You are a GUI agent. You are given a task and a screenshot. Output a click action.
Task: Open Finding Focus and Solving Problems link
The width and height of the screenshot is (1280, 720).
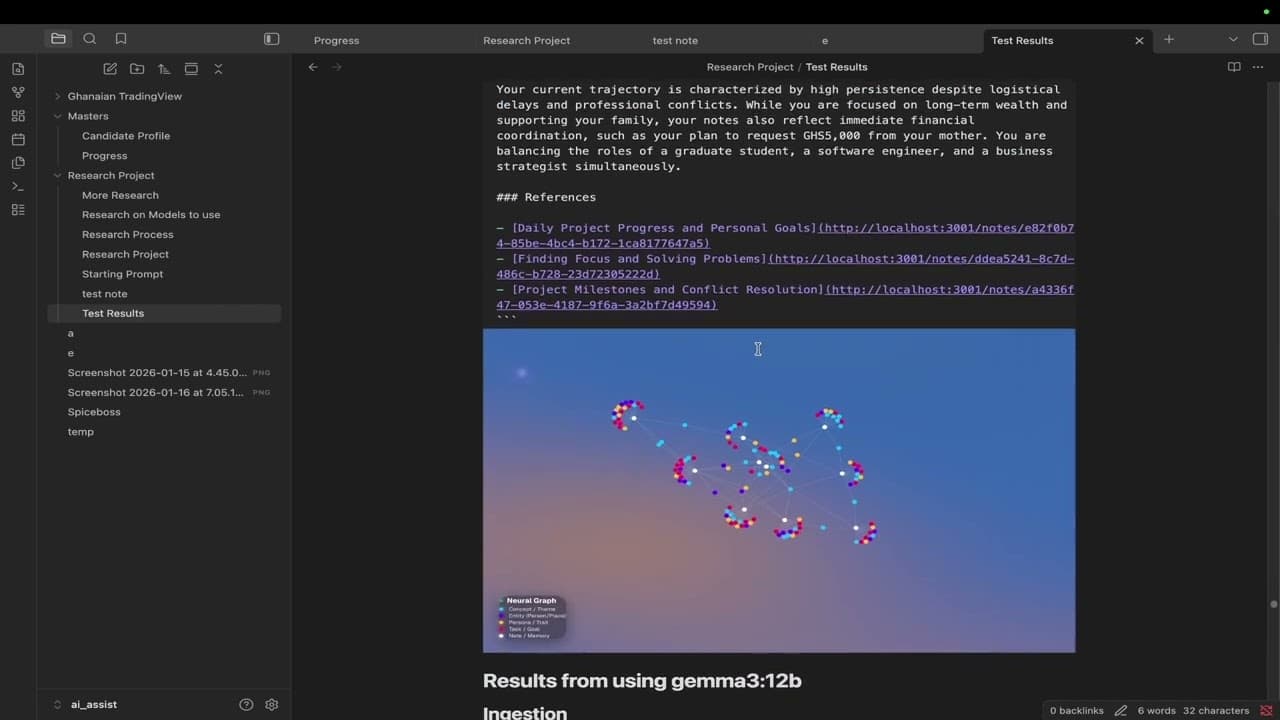785,266
